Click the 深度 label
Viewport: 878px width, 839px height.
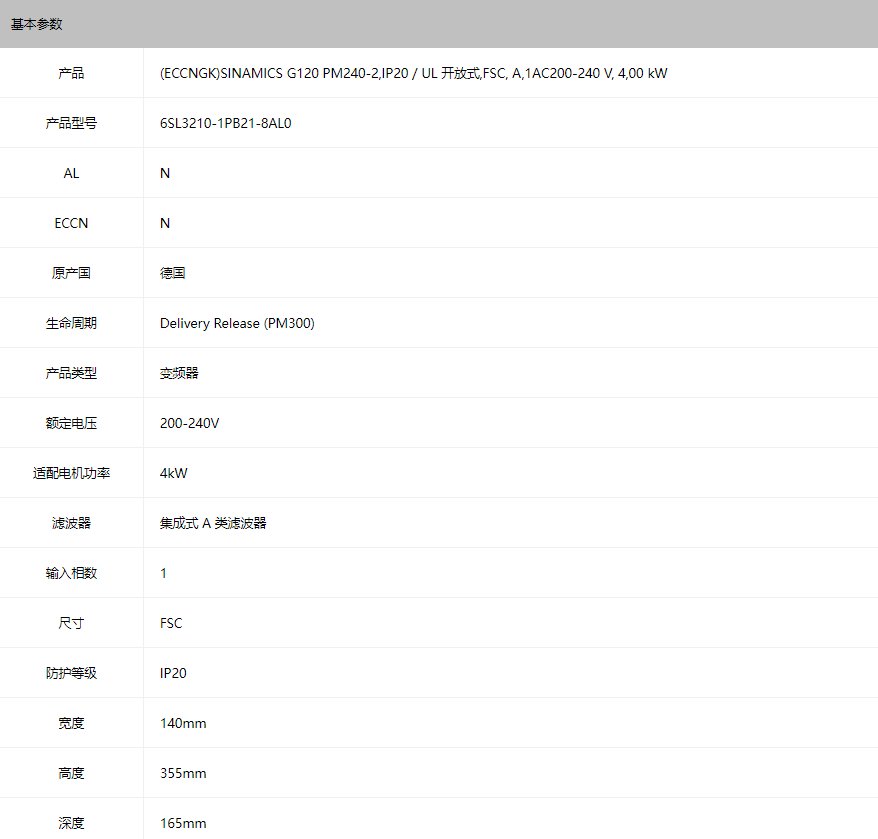coord(71,823)
